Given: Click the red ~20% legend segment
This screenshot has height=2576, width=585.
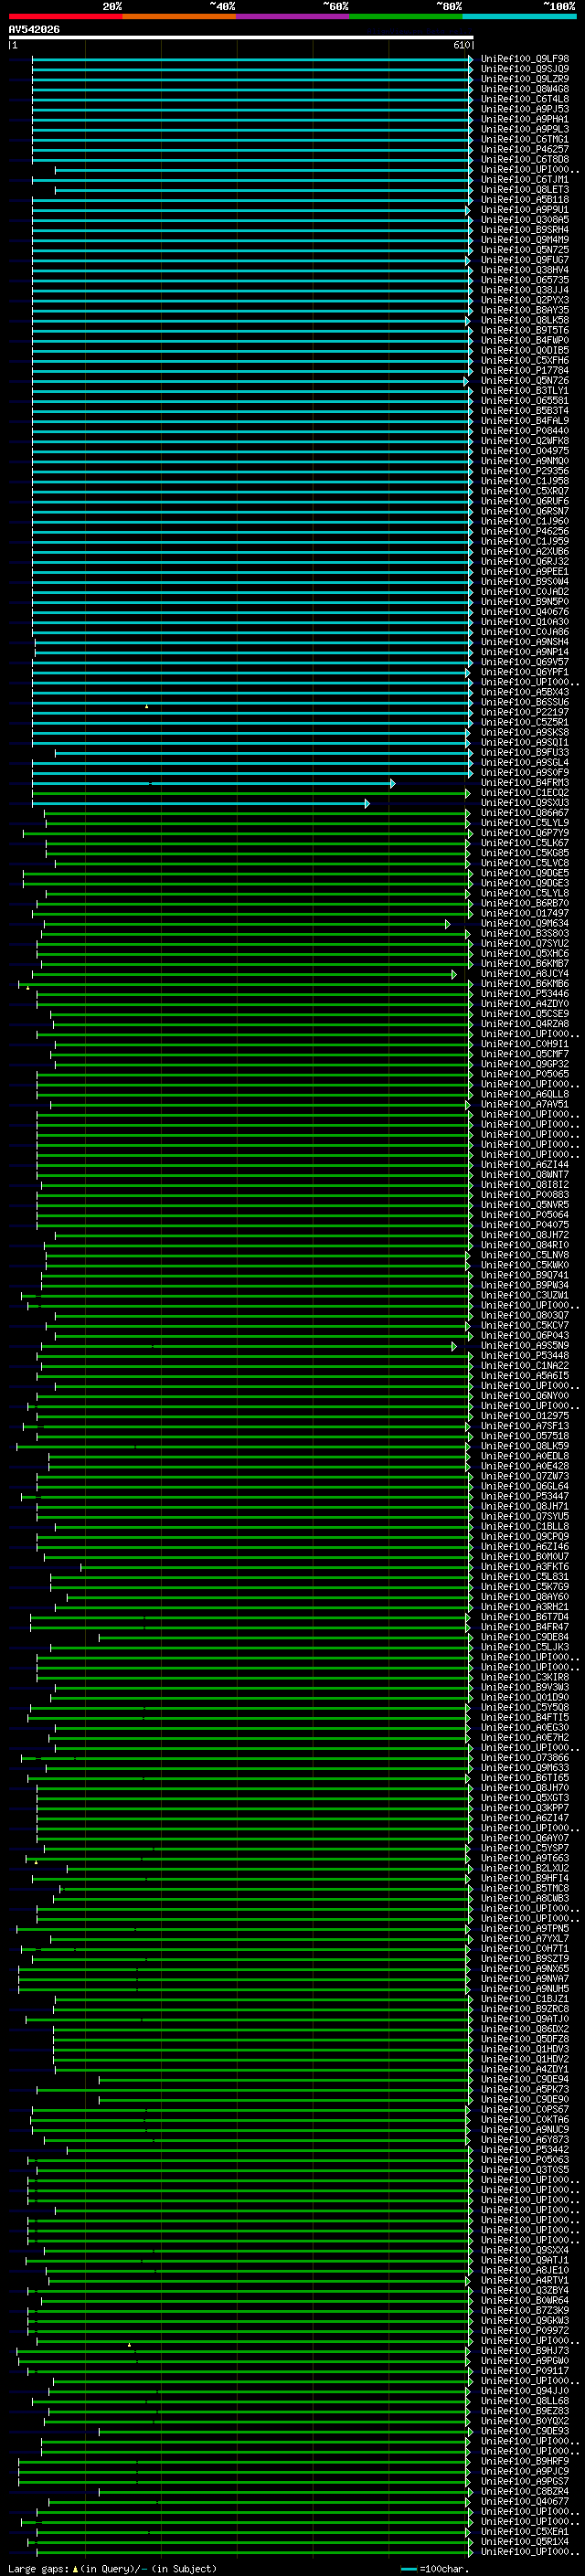Looking at the screenshot, I should pos(65,16).
